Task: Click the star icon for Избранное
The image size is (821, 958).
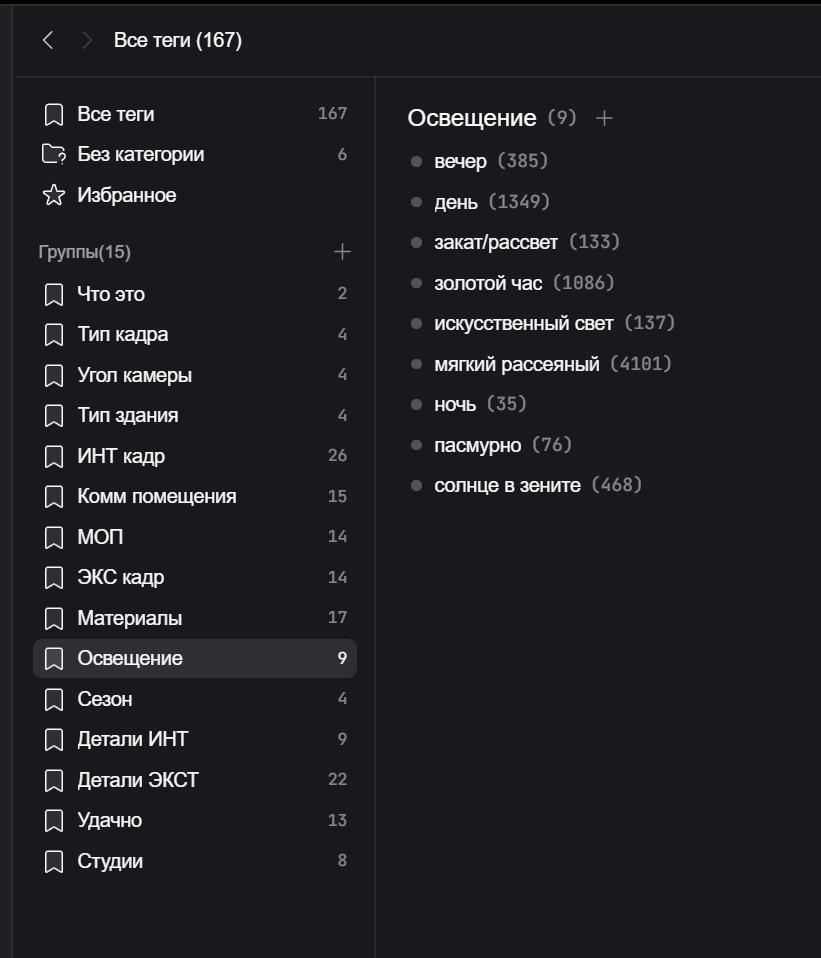Action: tap(54, 195)
